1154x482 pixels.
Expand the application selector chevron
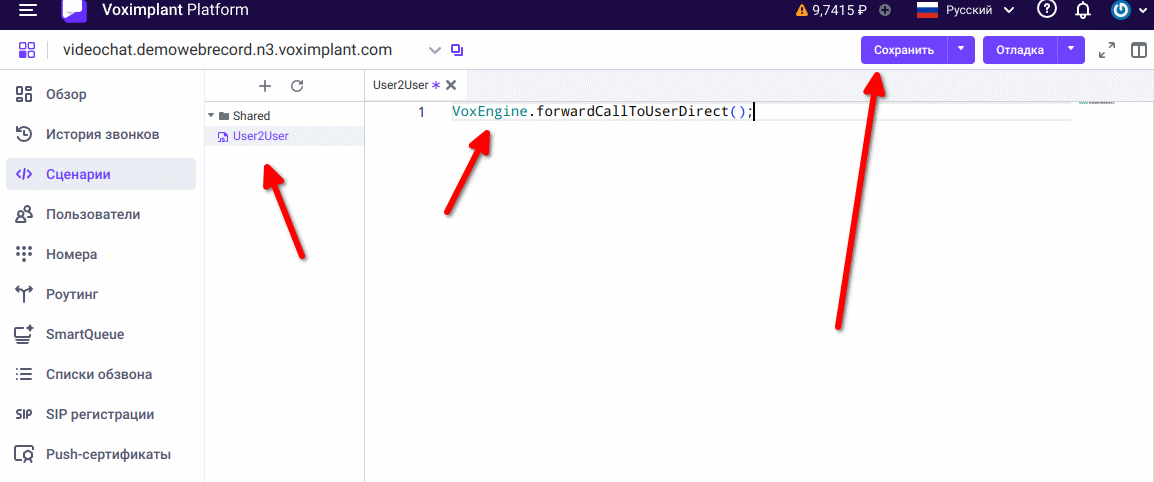(434, 50)
